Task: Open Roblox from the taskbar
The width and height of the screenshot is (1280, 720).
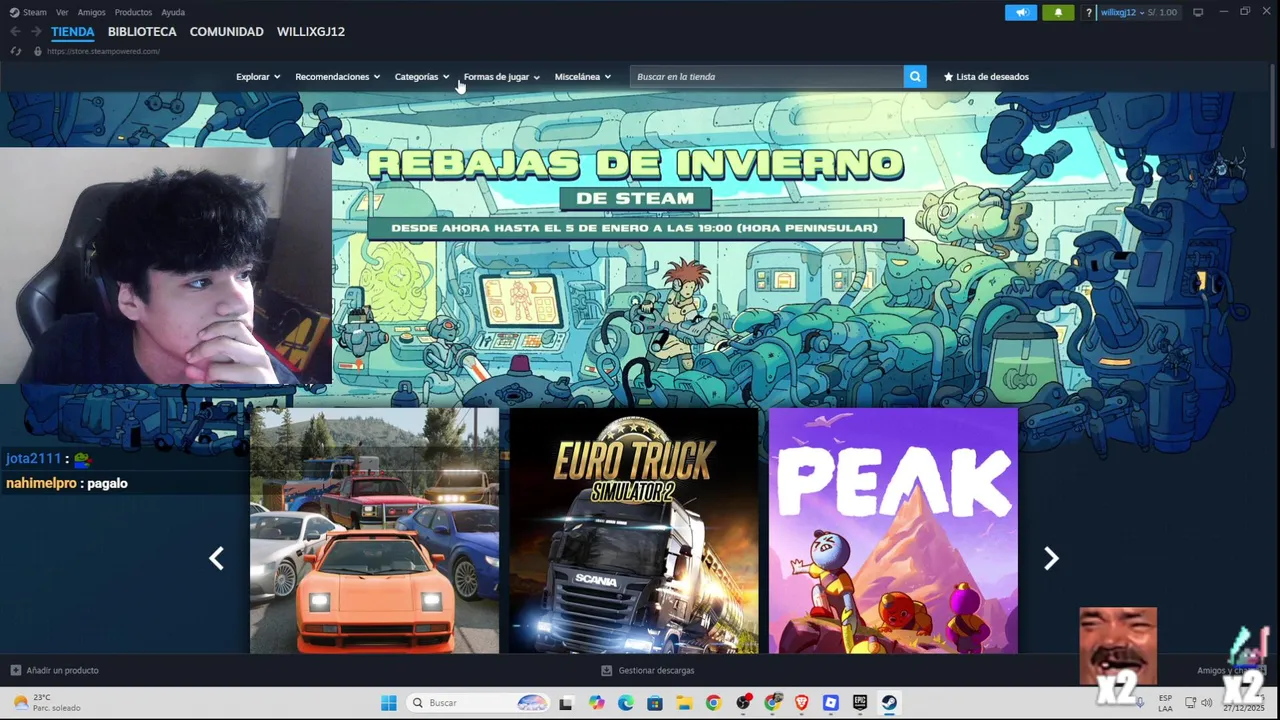Action: click(830, 703)
